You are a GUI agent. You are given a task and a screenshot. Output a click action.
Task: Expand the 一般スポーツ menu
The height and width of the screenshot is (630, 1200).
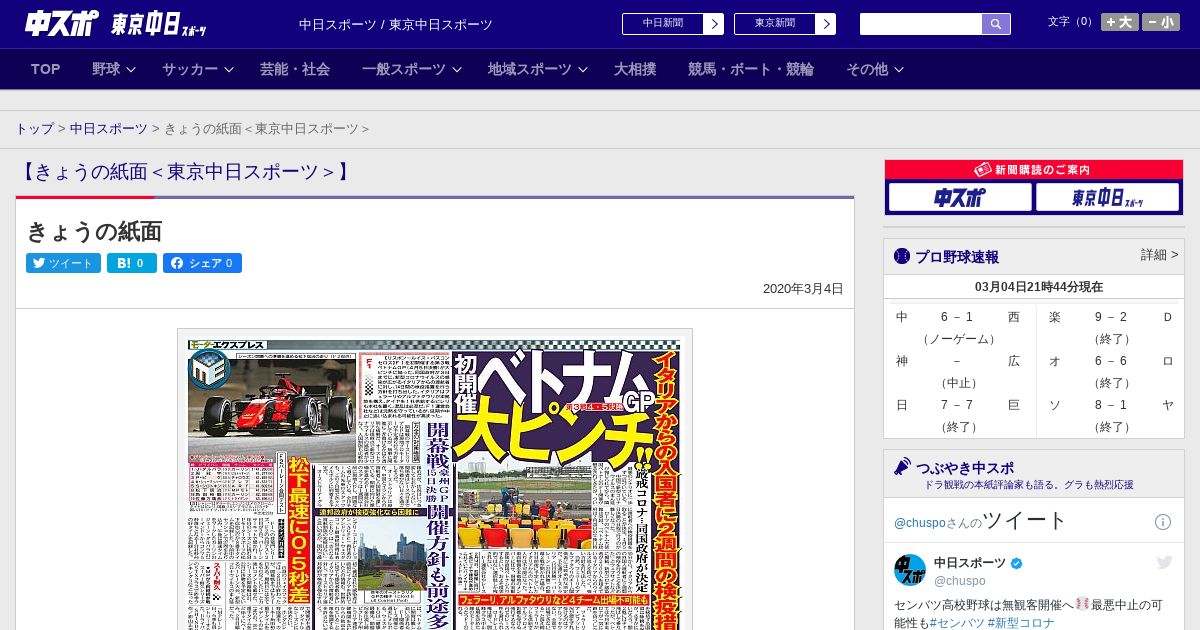click(x=411, y=69)
